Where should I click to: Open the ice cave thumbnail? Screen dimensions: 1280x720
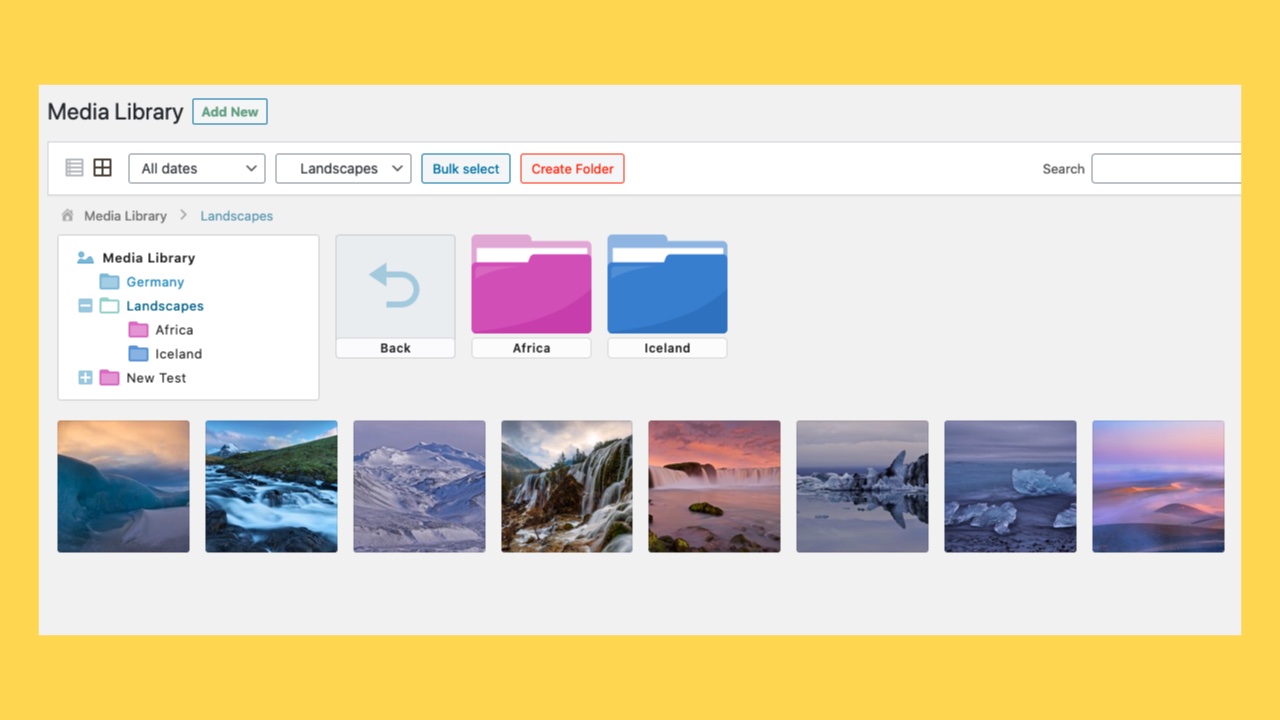[x=123, y=486]
